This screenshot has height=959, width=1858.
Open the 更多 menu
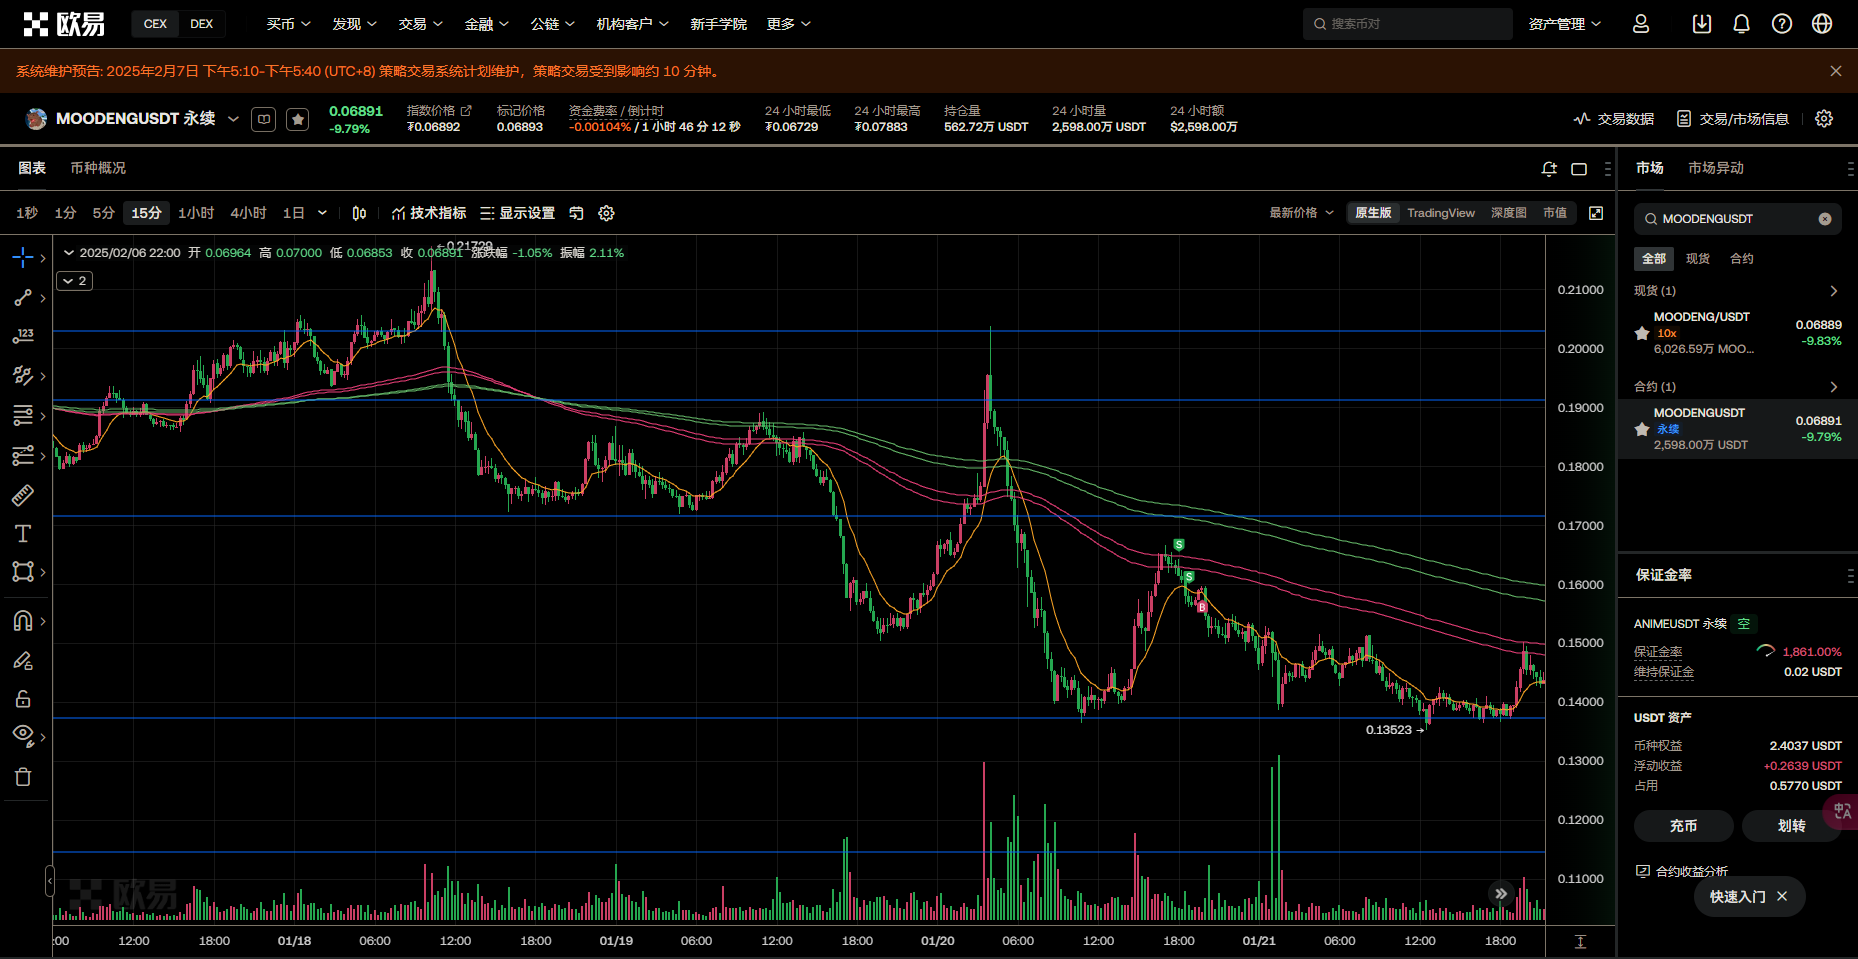point(788,24)
